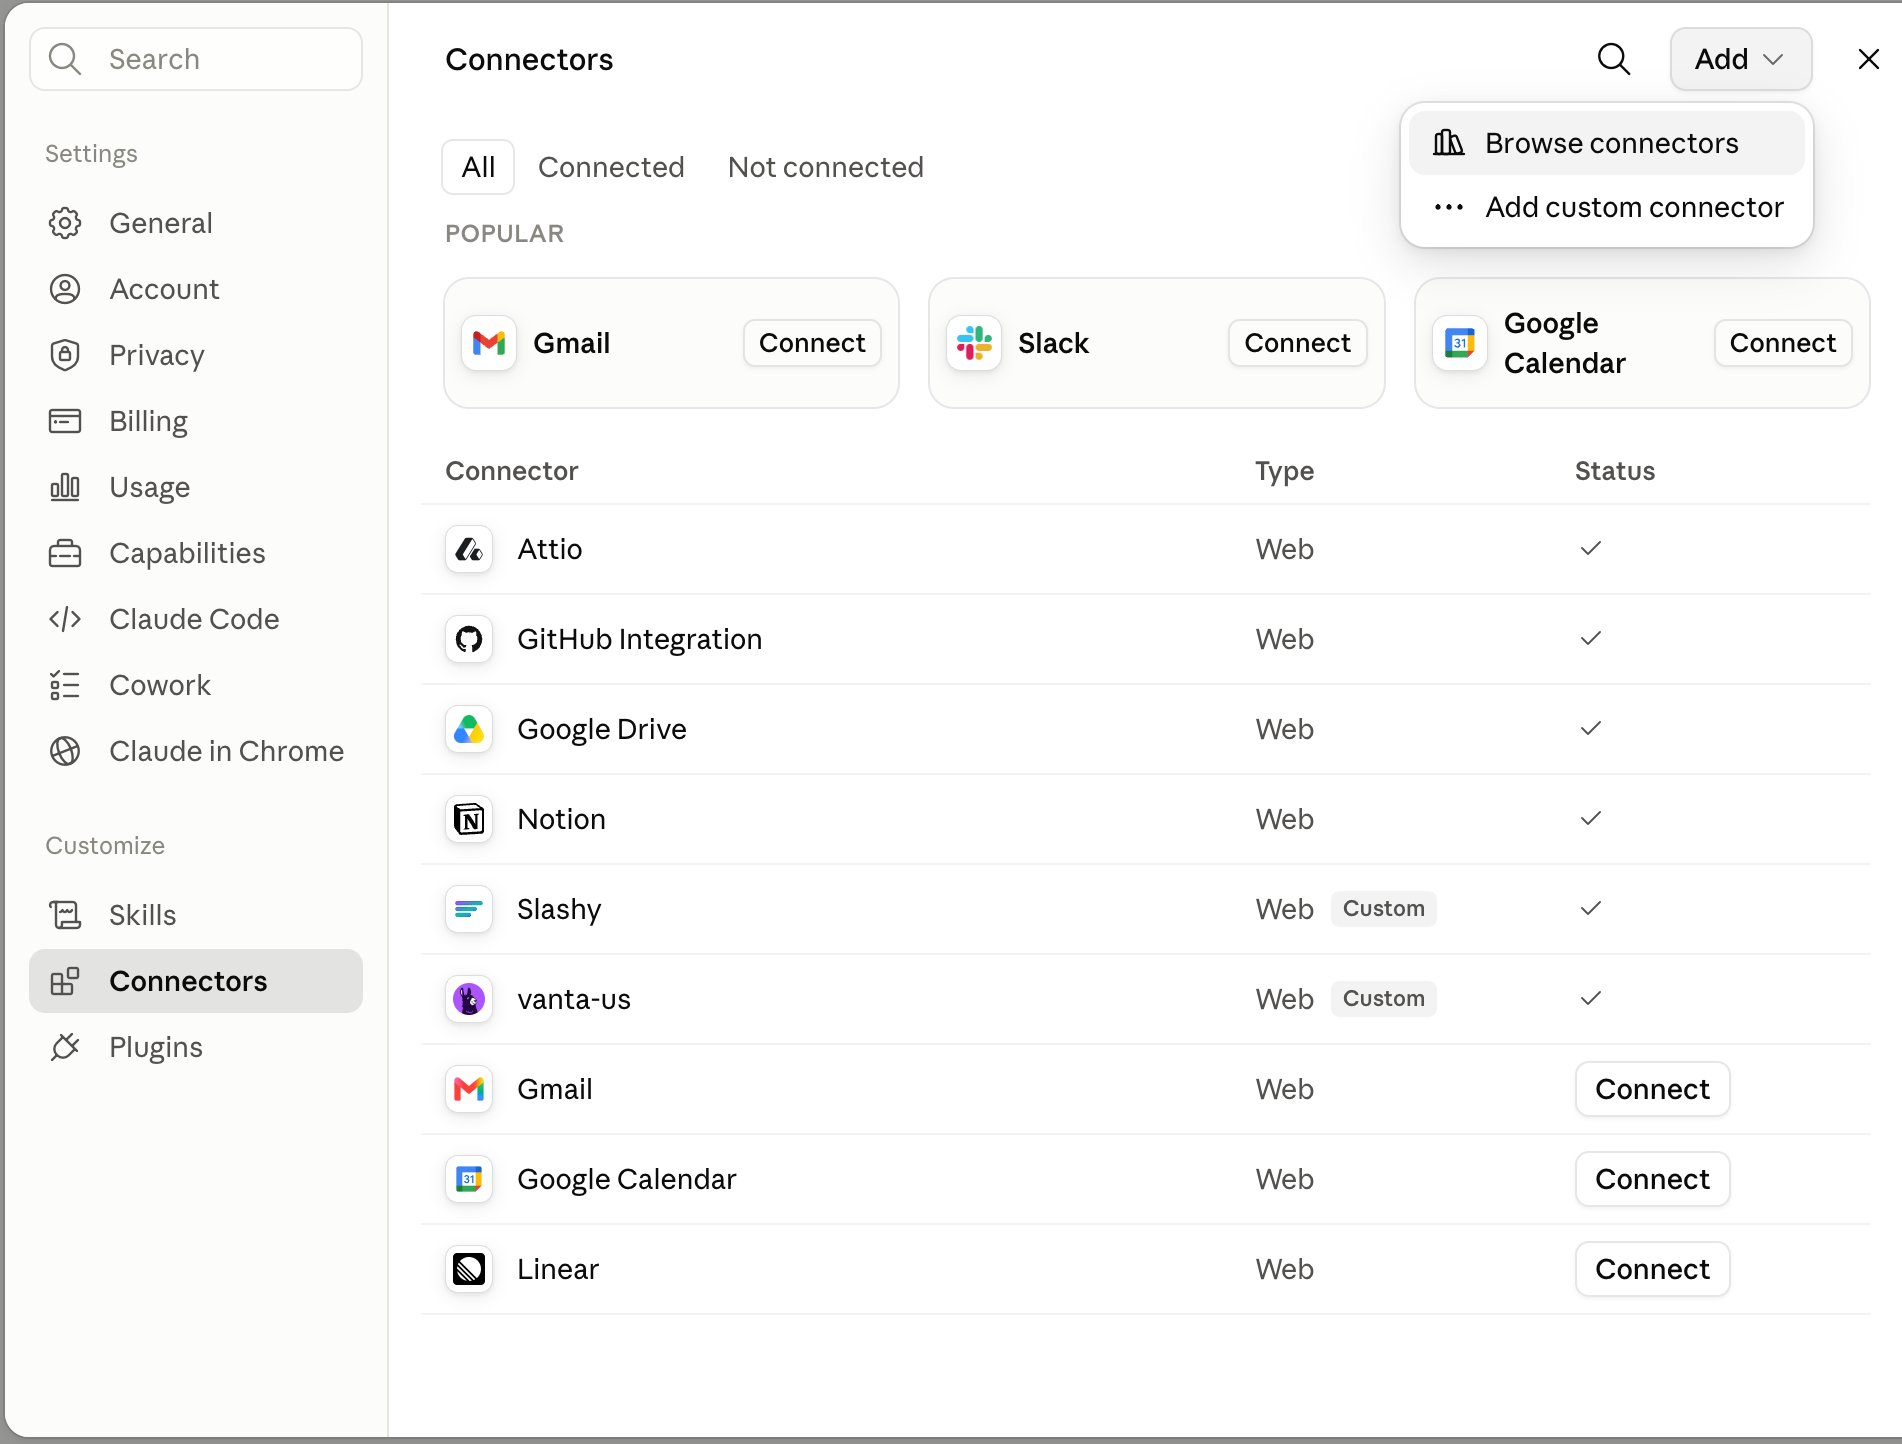Click the General gear icon in sidebar
Viewport: 1902px width, 1444px height.
(65, 223)
